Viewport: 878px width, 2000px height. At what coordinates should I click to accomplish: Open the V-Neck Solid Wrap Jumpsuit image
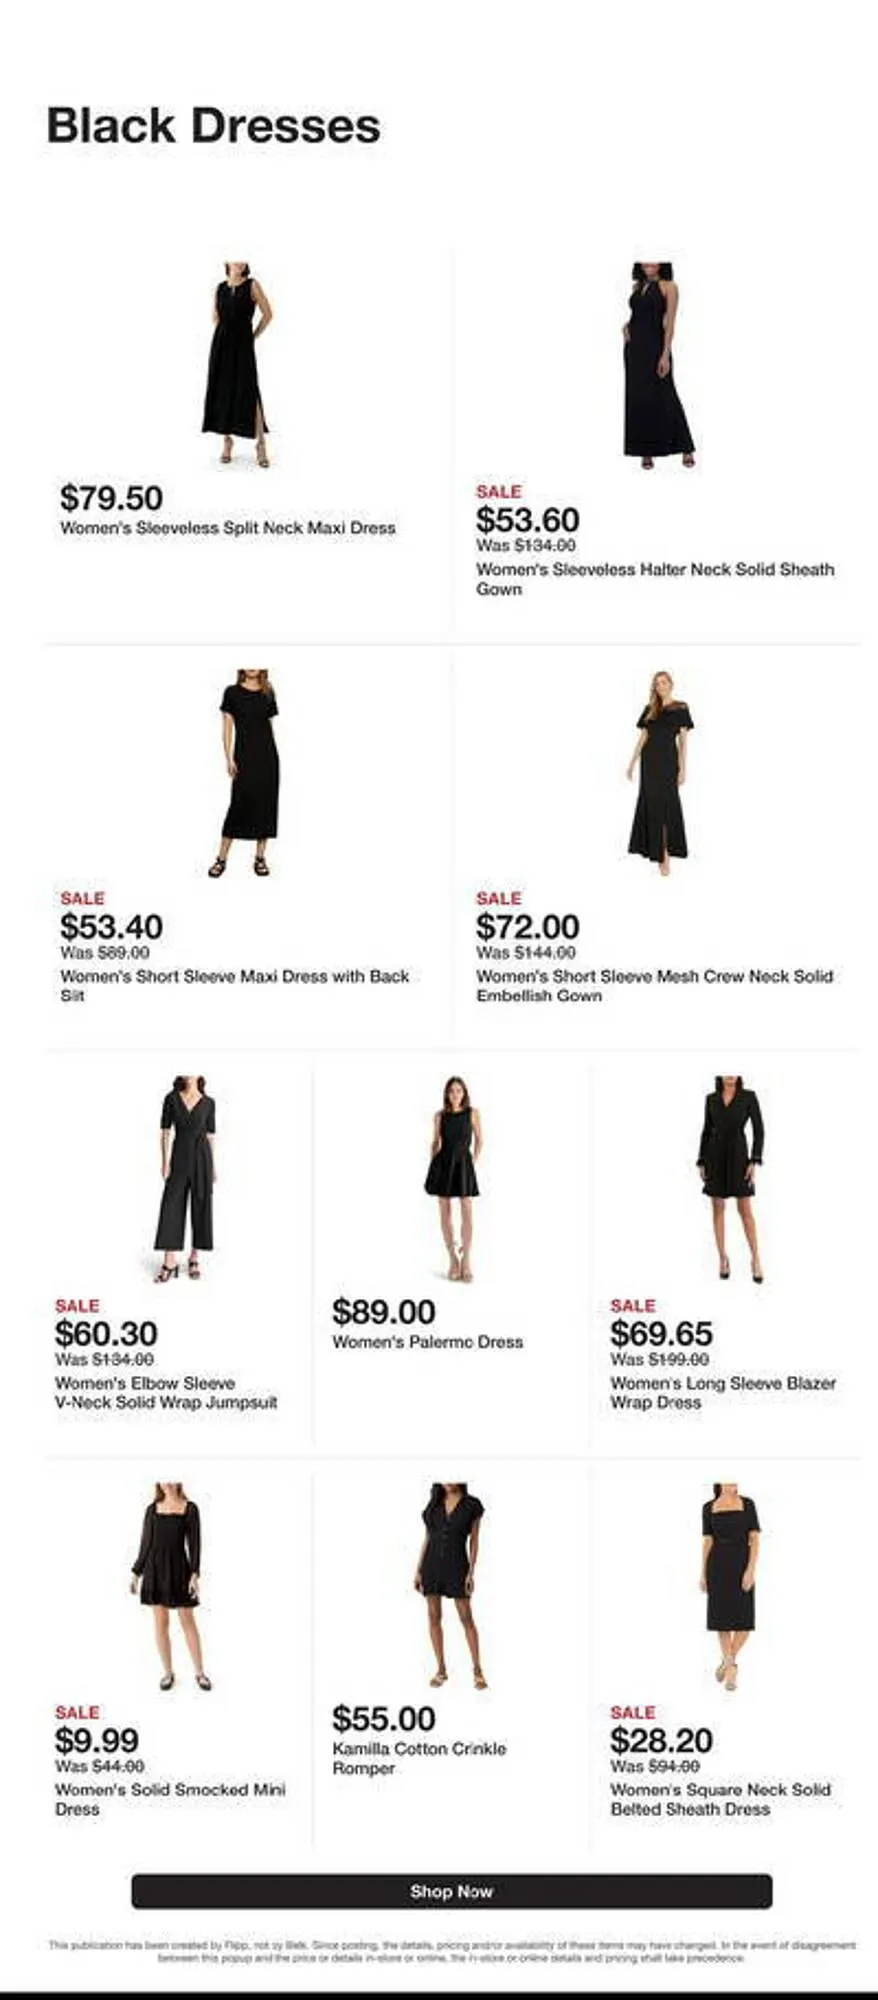pos(186,1179)
